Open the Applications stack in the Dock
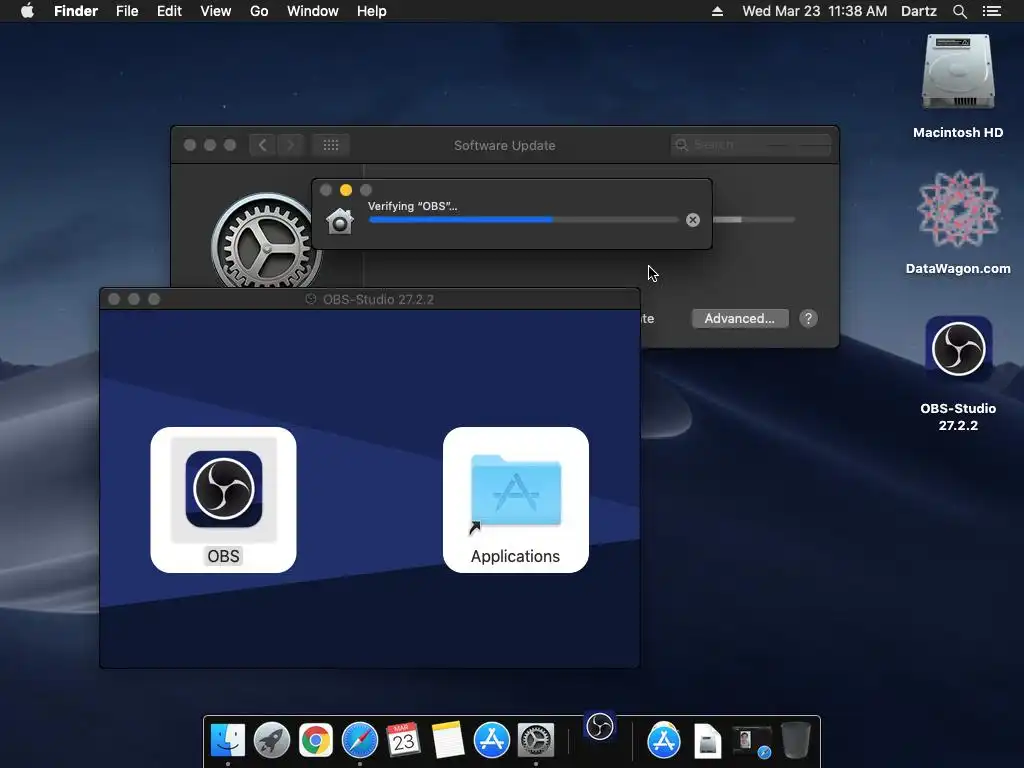The height and width of the screenshot is (768, 1024). point(664,740)
